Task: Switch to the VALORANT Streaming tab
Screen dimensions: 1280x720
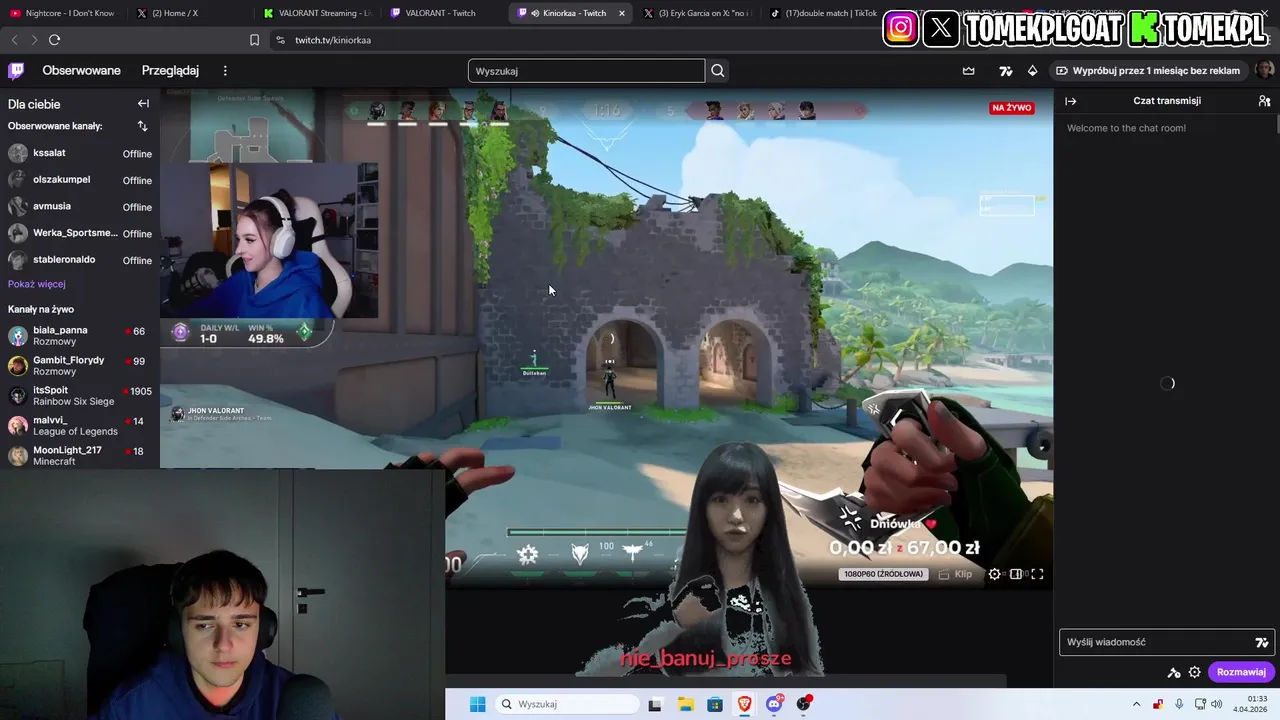Action: (x=317, y=13)
